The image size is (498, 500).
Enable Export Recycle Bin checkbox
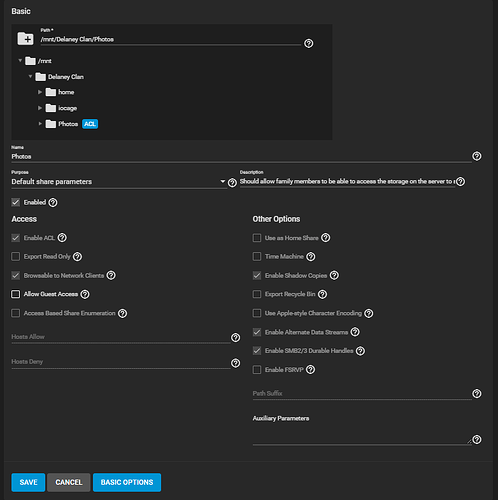[257, 294]
